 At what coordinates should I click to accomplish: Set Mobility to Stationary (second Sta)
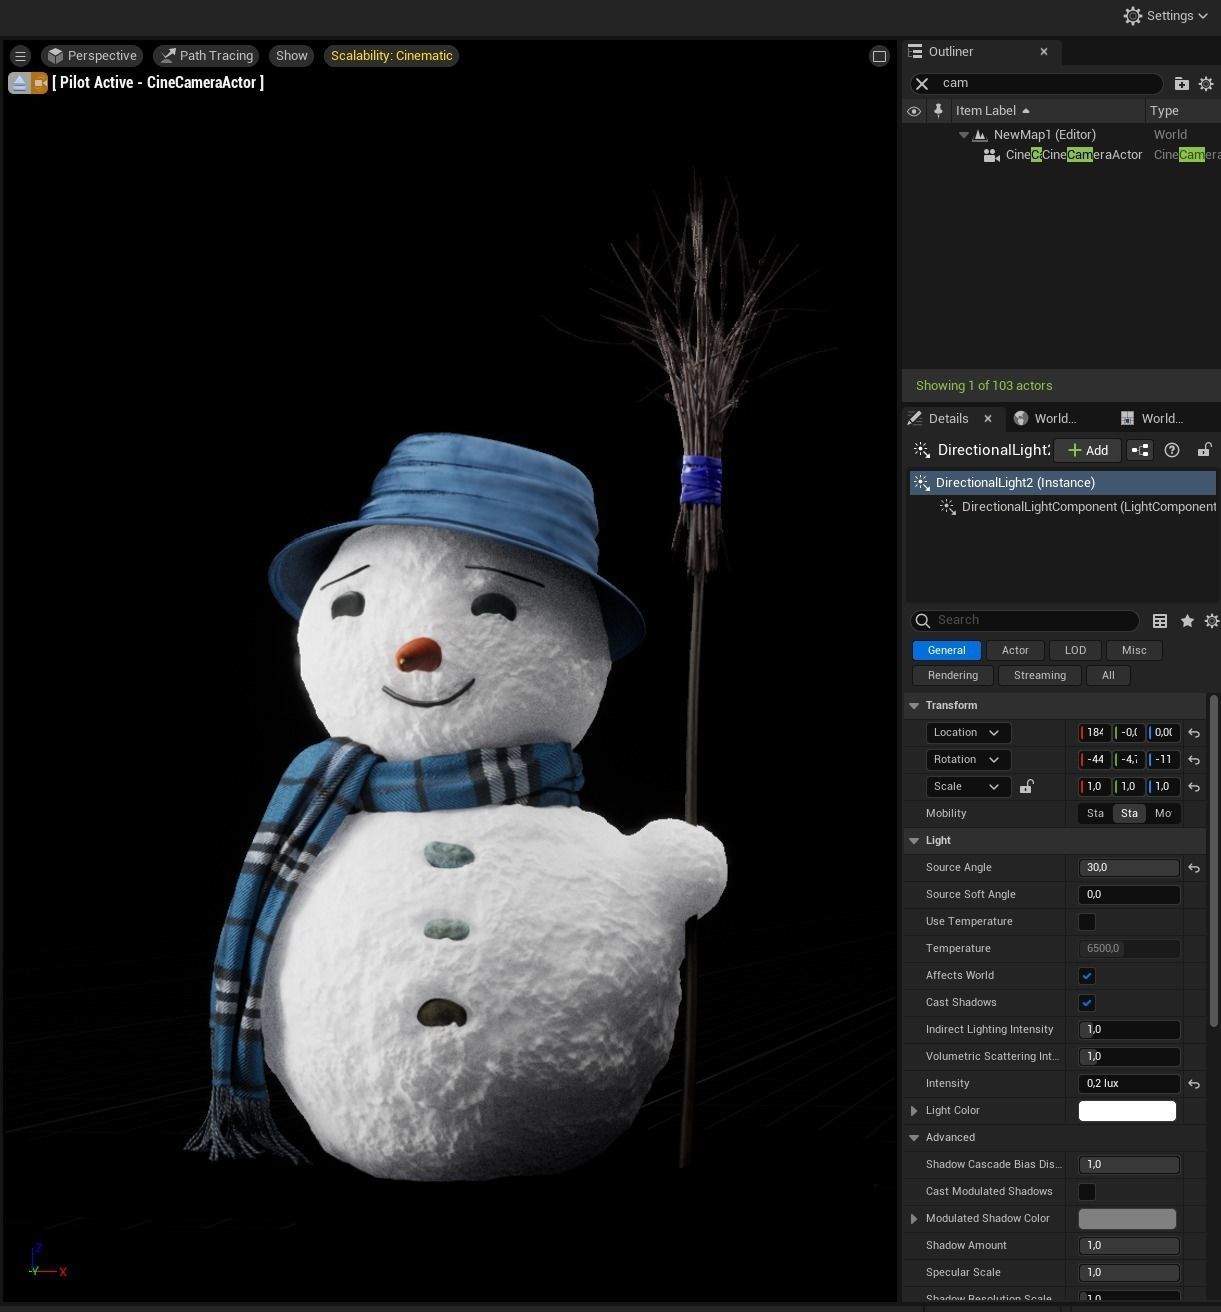click(1129, 814)
